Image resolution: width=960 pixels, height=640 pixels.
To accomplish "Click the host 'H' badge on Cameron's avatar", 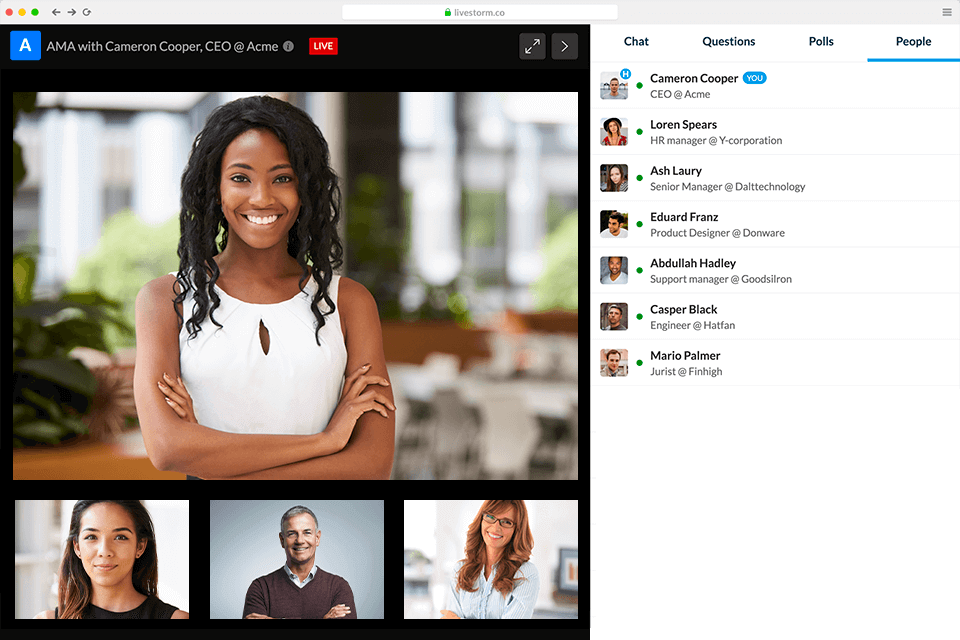I will [x=625, y=74].
